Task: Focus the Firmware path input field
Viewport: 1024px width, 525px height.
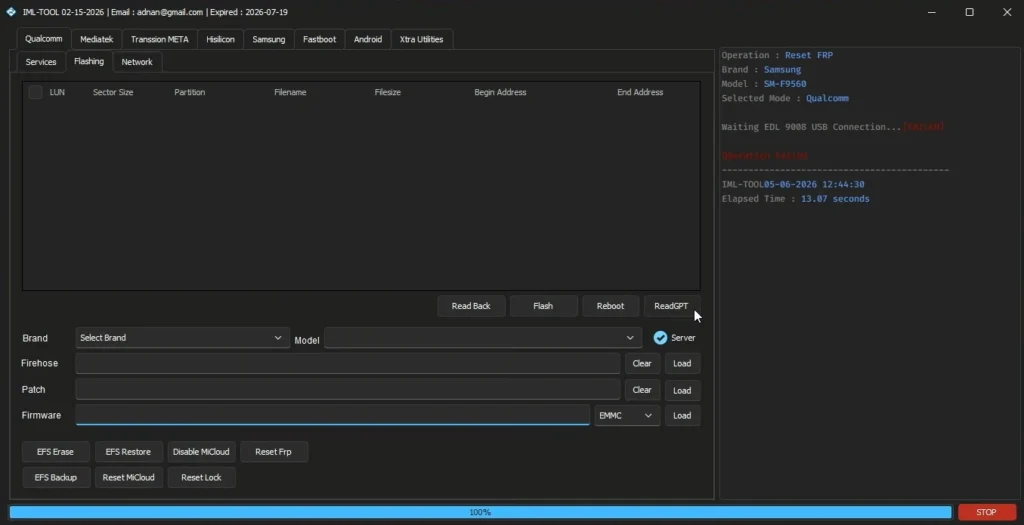Action: pos(332,415)
